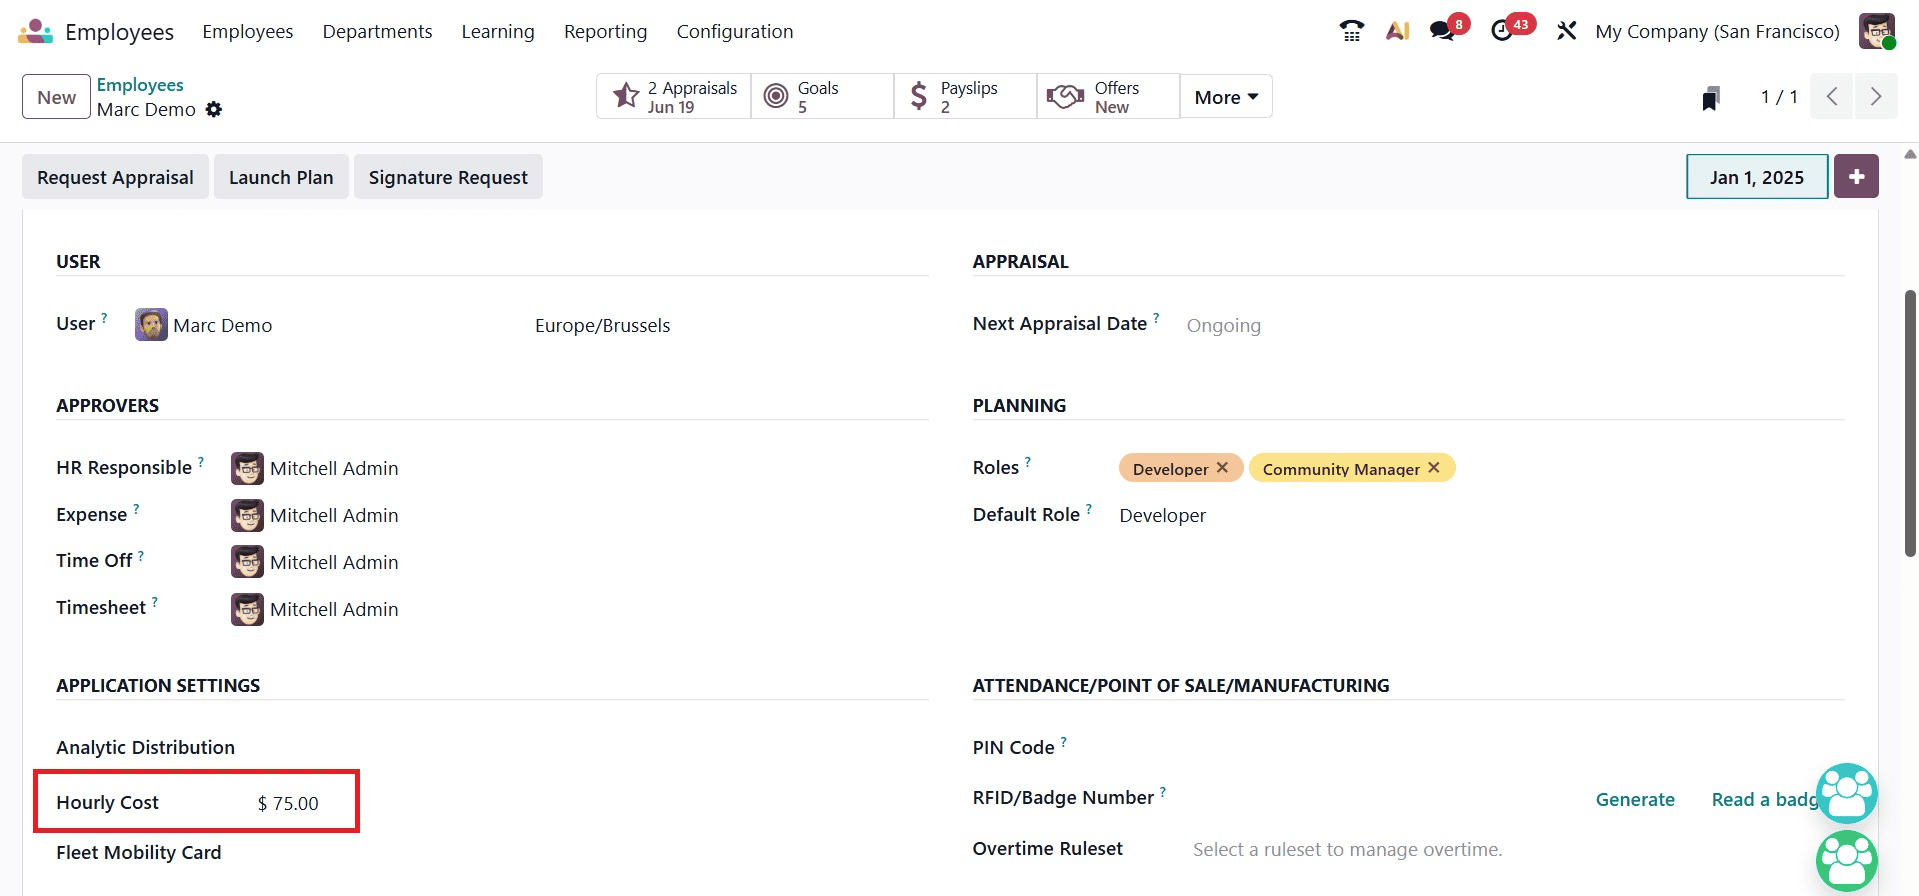
Task: Click Marc Demo user avatar
Action: [x=151, y=325]
